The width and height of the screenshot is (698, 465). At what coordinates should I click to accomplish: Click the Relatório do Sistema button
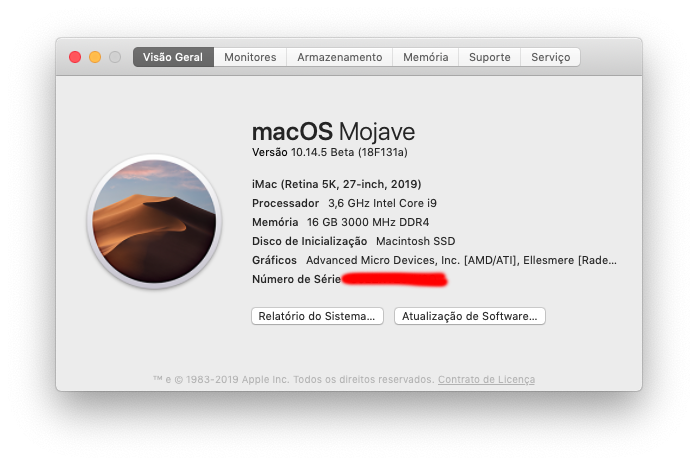(317, 316)
